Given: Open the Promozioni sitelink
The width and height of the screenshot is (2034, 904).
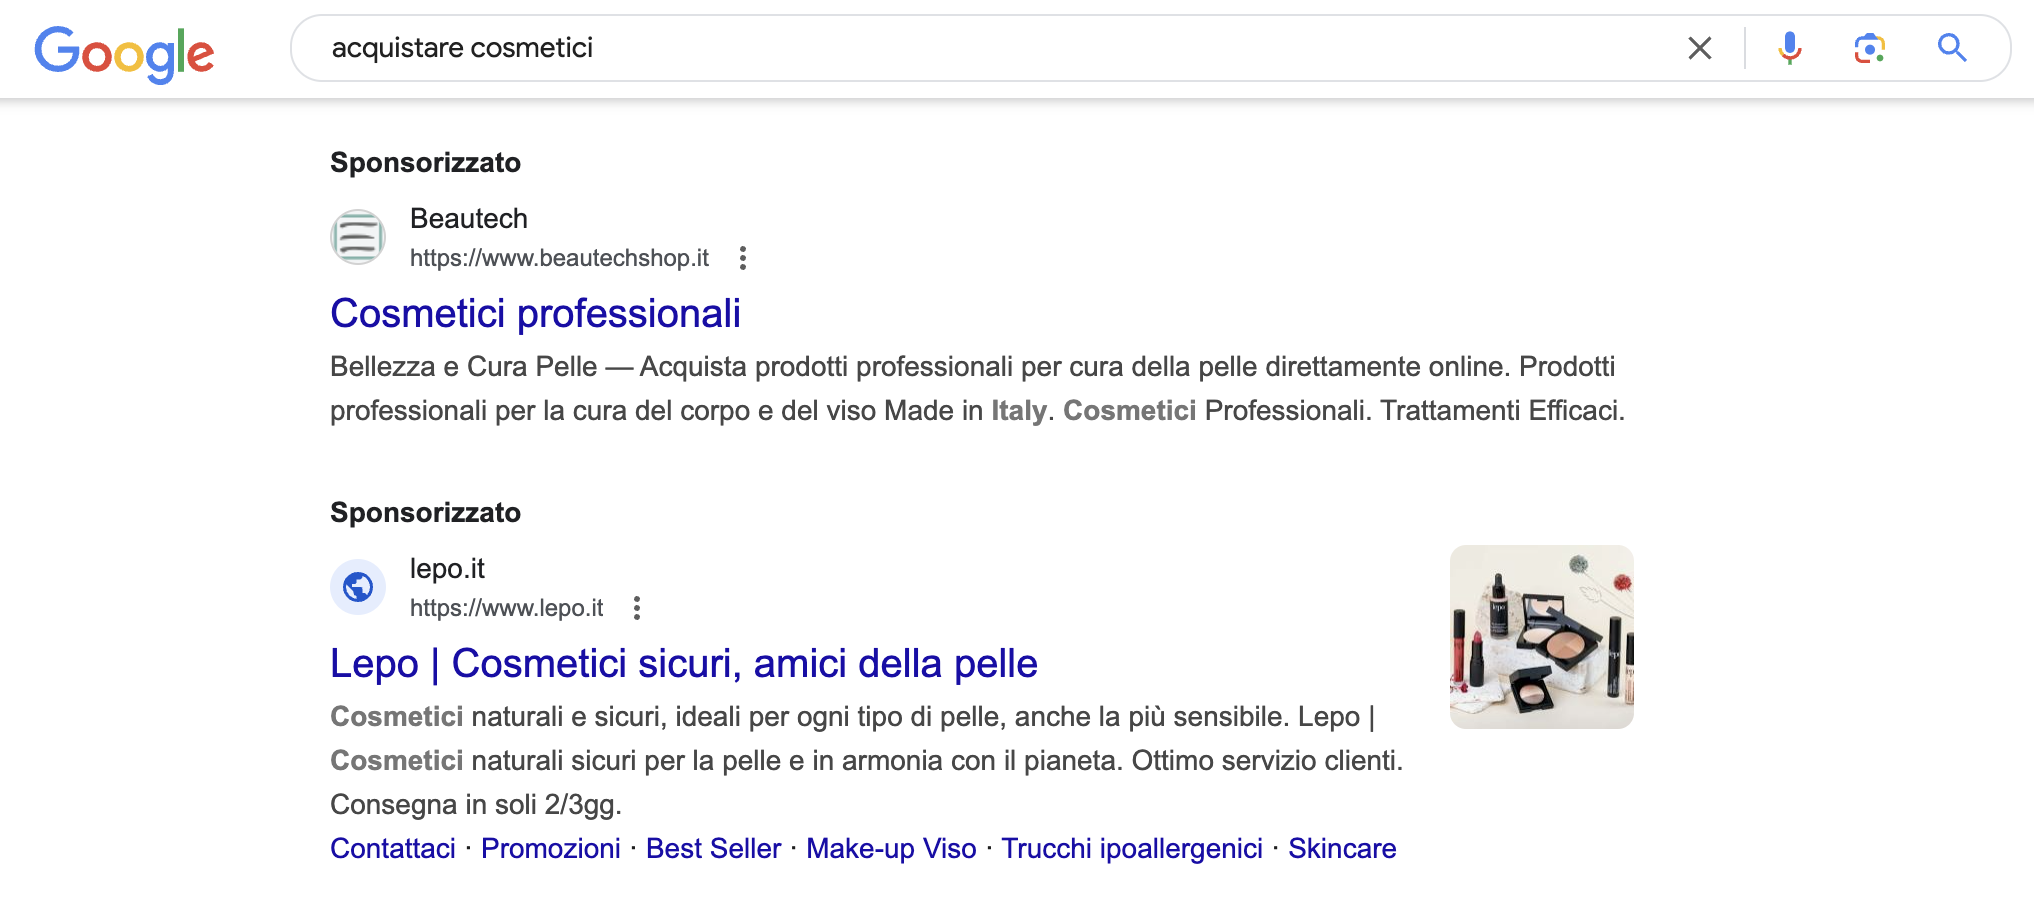Looking at the screenshot, I should click(x=551, y=848).
